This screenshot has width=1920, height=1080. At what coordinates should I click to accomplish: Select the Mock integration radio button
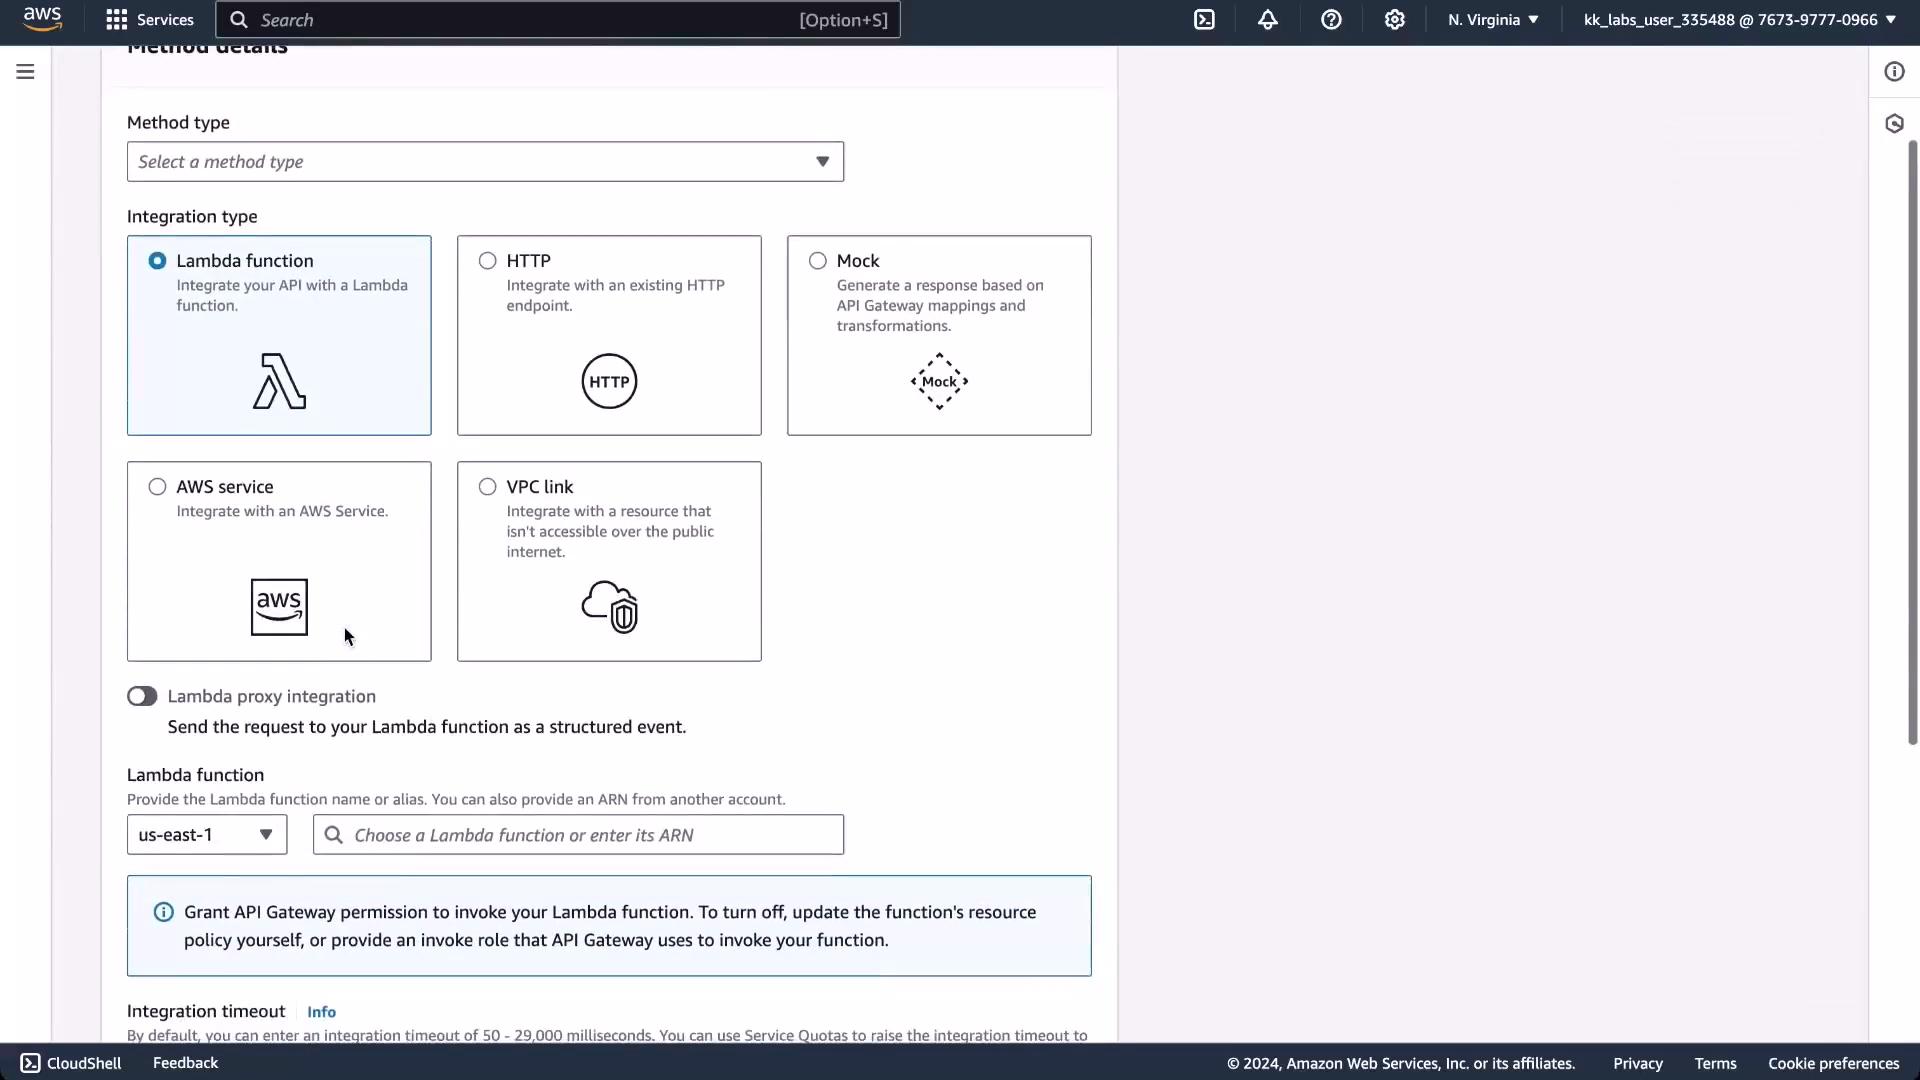[817, 261]
